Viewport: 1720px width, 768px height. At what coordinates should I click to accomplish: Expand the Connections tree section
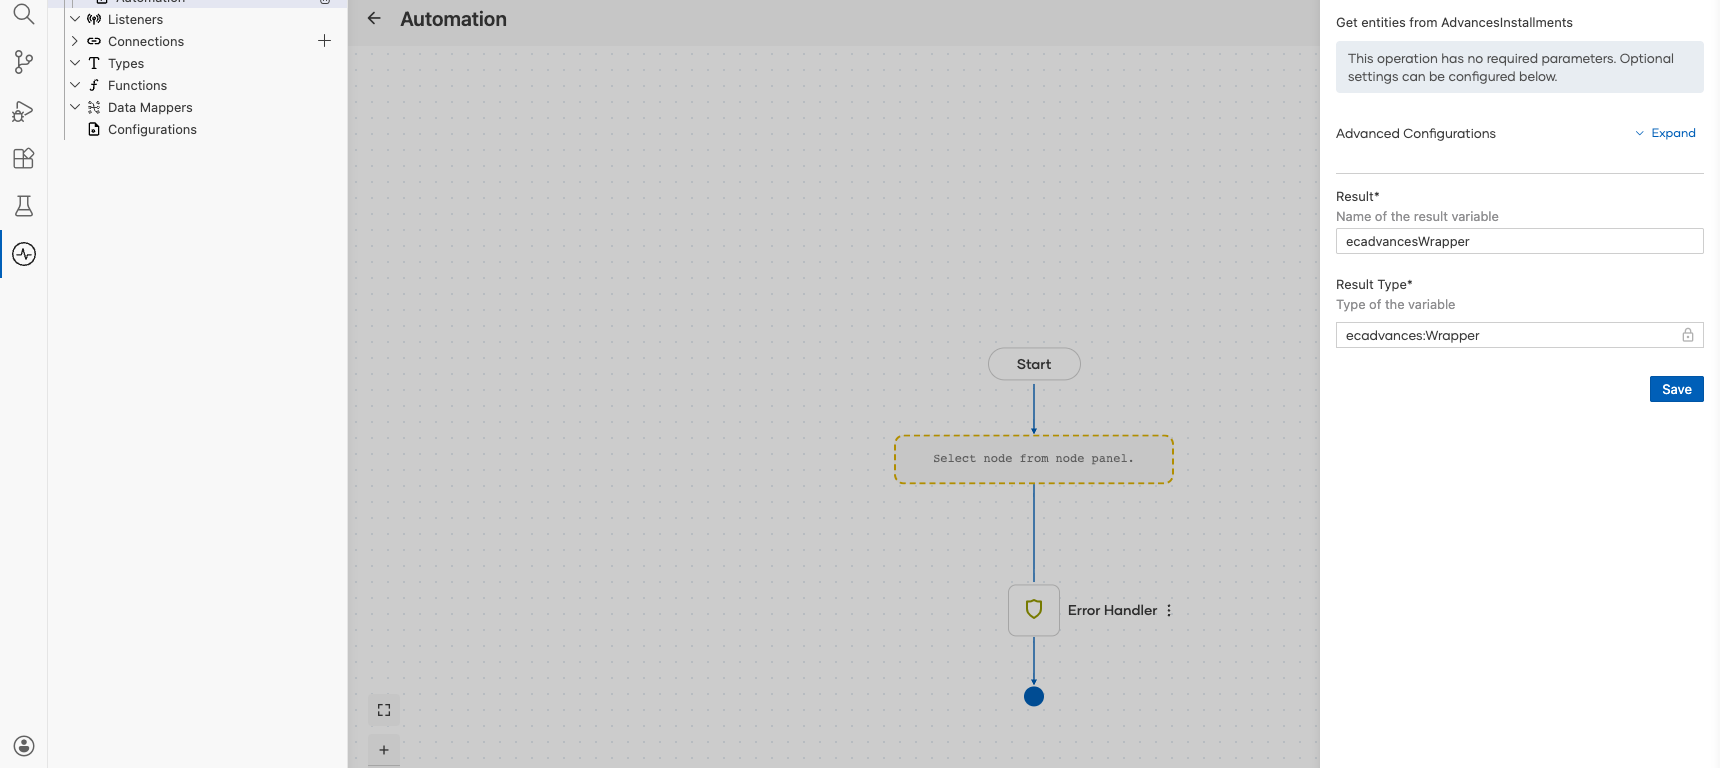pyautogui.click(x=75, y=41)
